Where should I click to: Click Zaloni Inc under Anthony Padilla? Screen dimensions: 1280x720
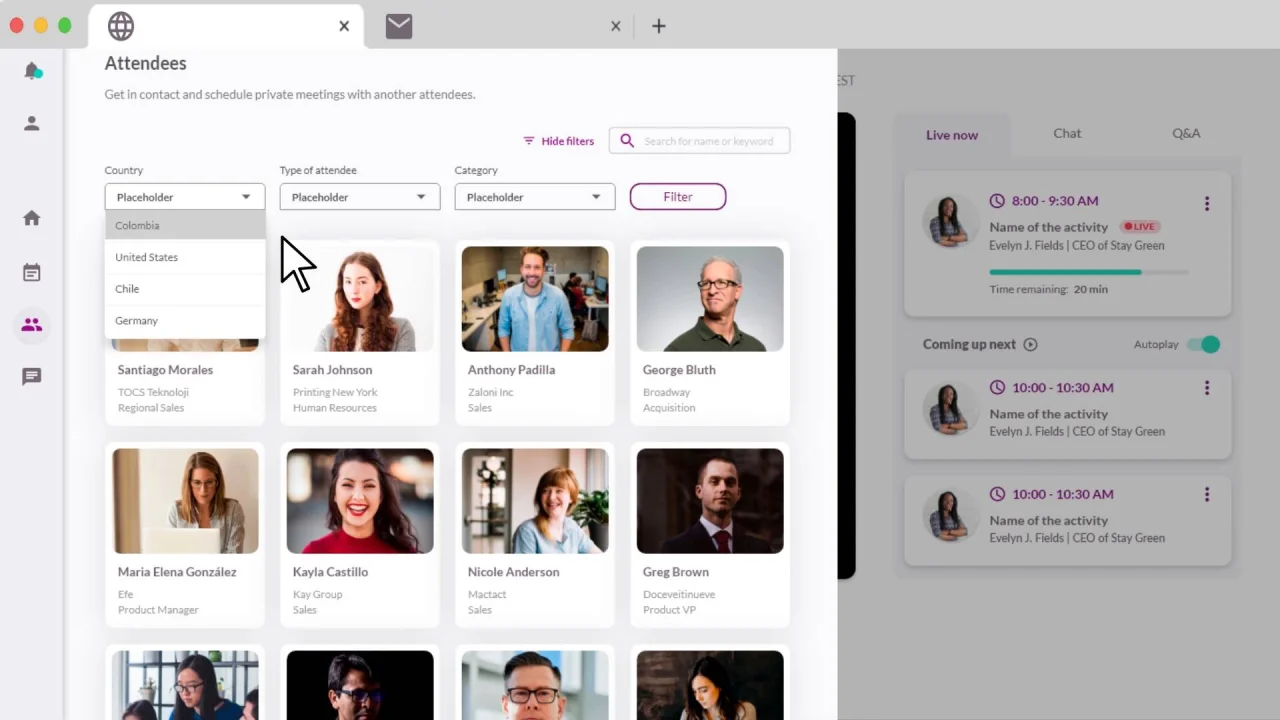490,392
